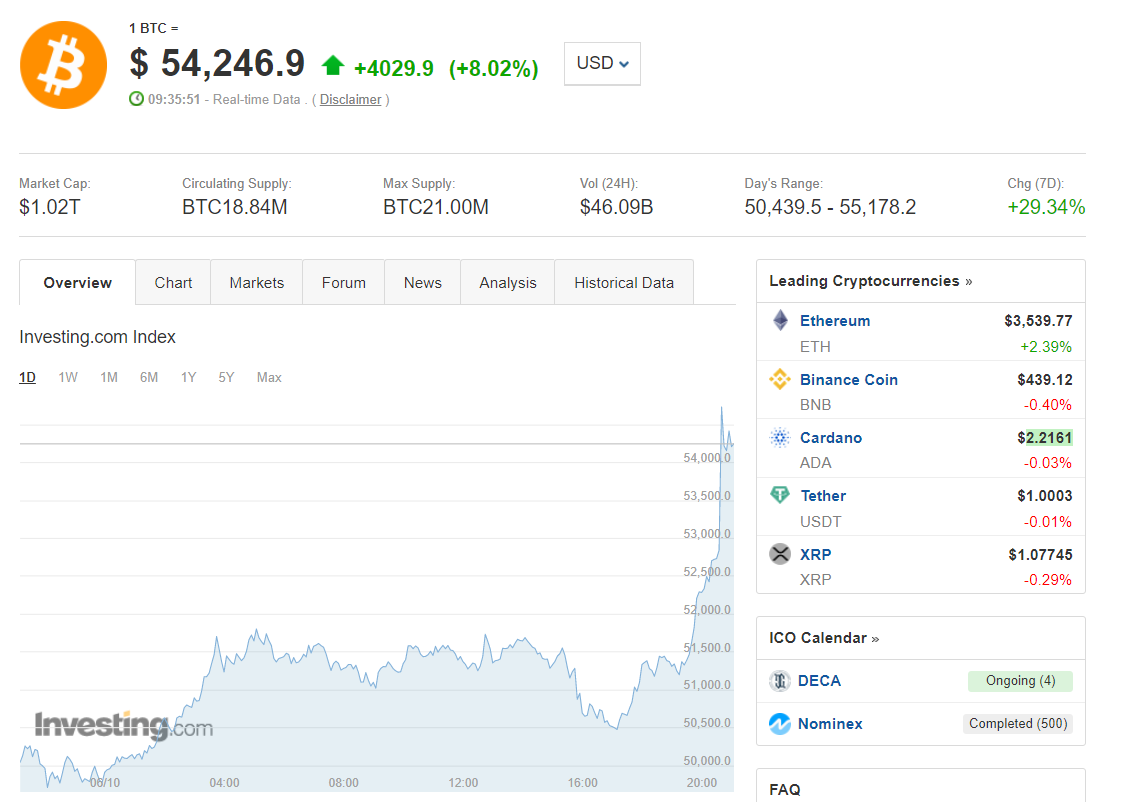
Task: Open the blue XRP link
Action: pos(816,555)
